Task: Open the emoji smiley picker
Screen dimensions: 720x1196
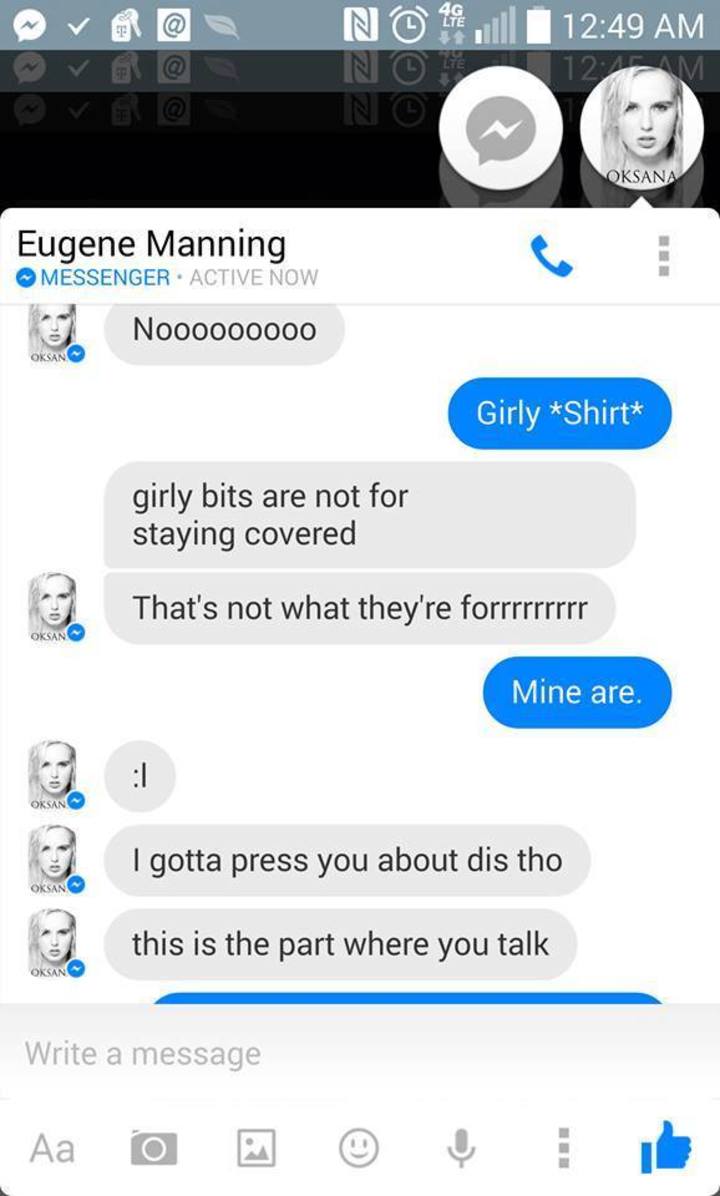Action: click(358, 1147)
